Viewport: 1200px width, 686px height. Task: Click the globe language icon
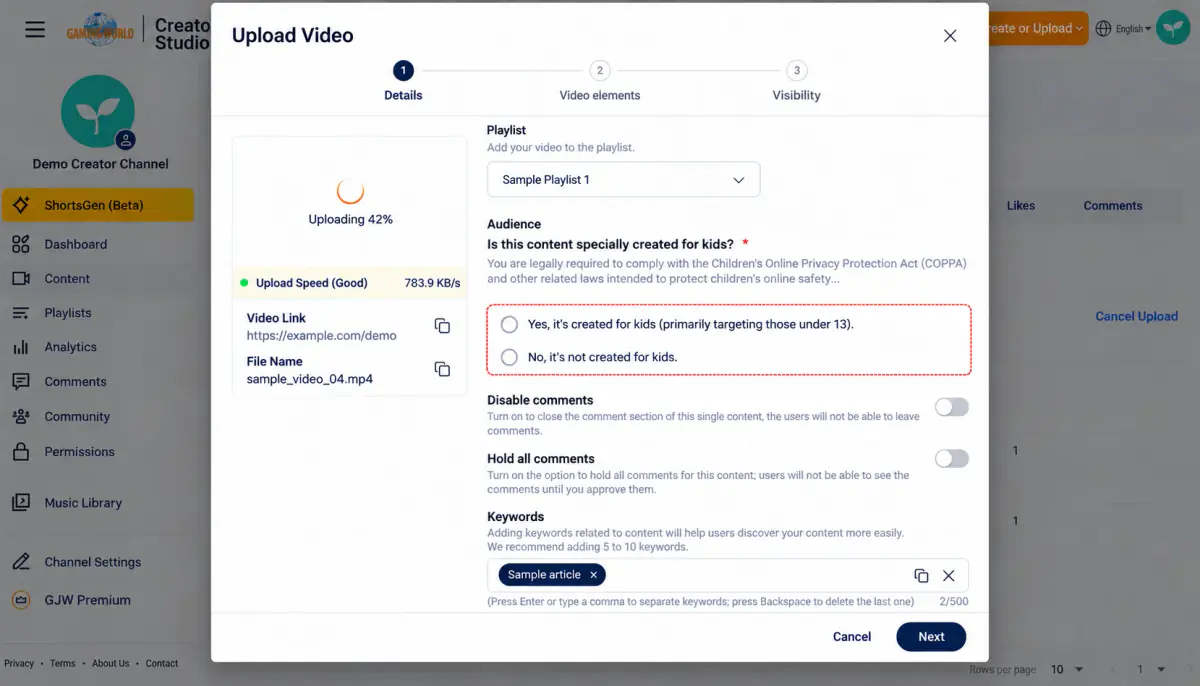tap(1104, 29)
